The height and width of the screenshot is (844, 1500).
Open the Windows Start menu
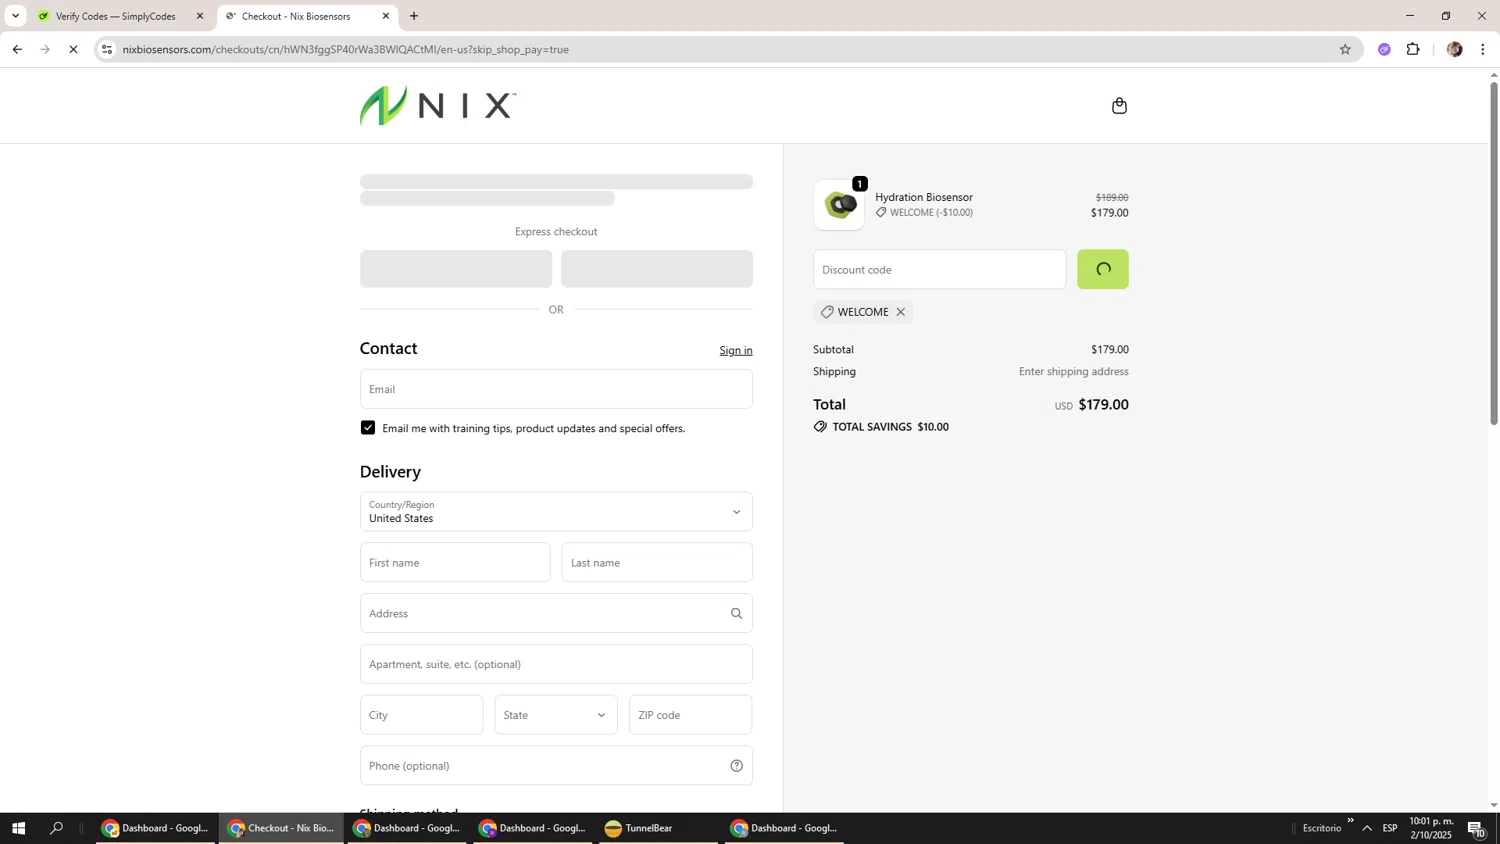(17, 828)
